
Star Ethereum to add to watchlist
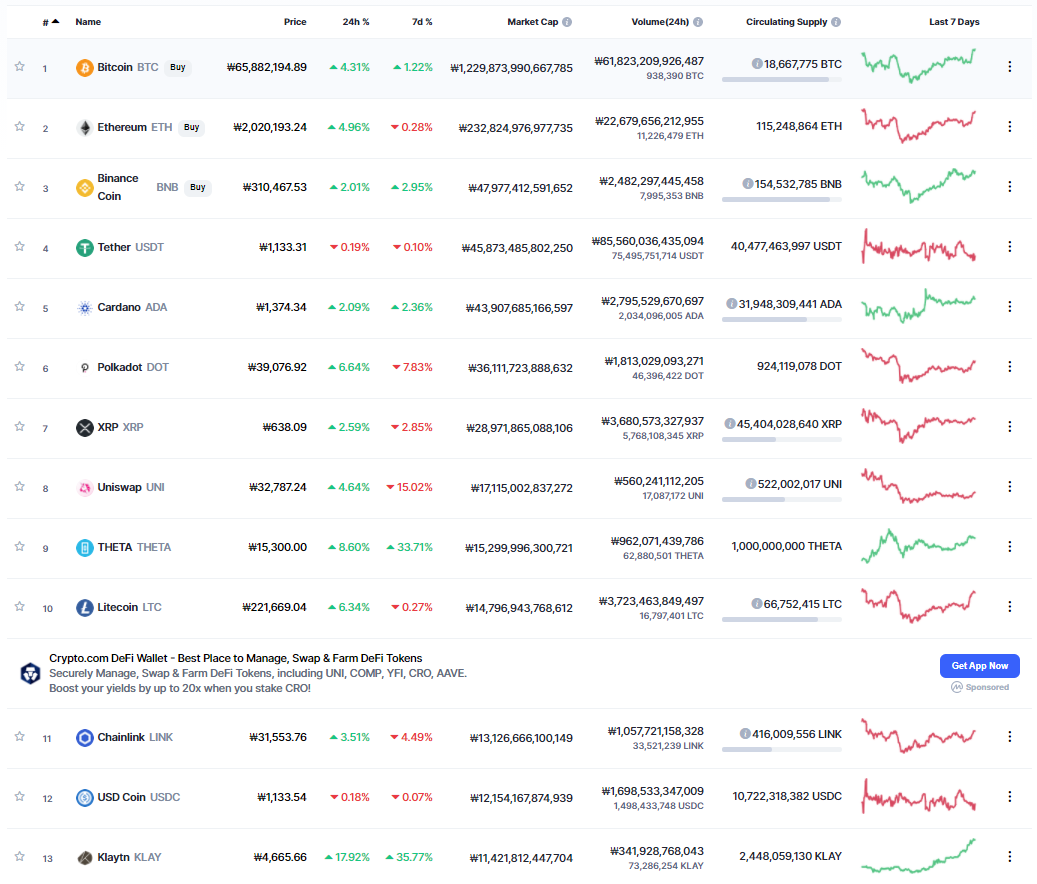(x=20, y=126)
